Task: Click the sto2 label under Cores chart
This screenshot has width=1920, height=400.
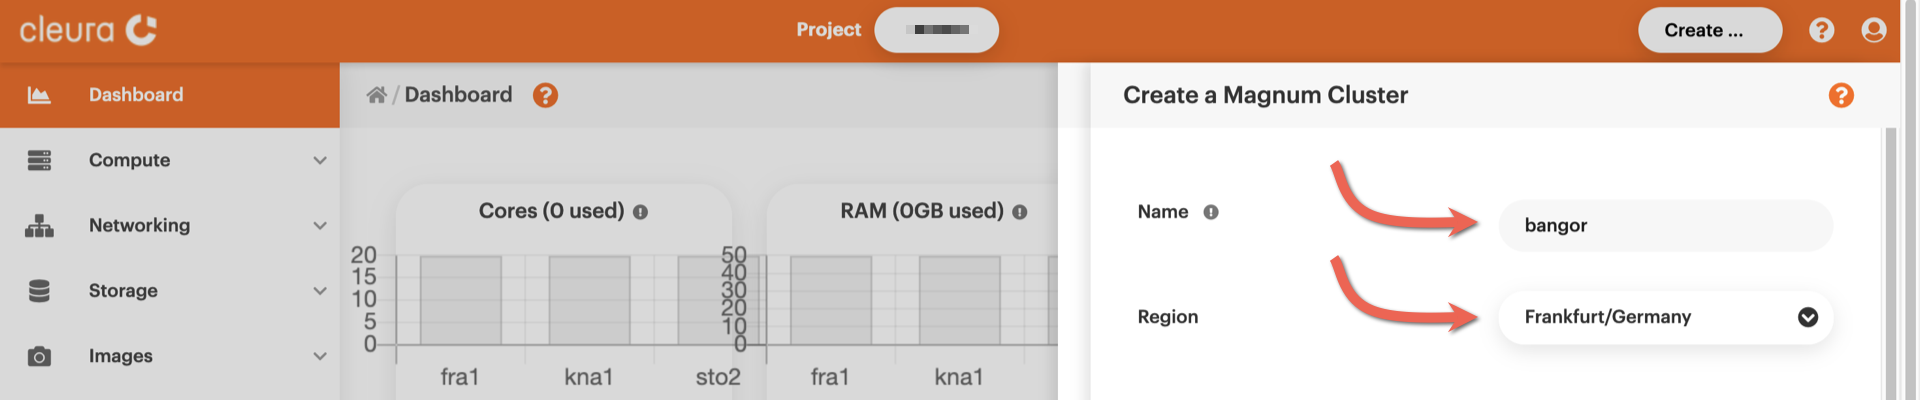Action: [x=718, y=377]
